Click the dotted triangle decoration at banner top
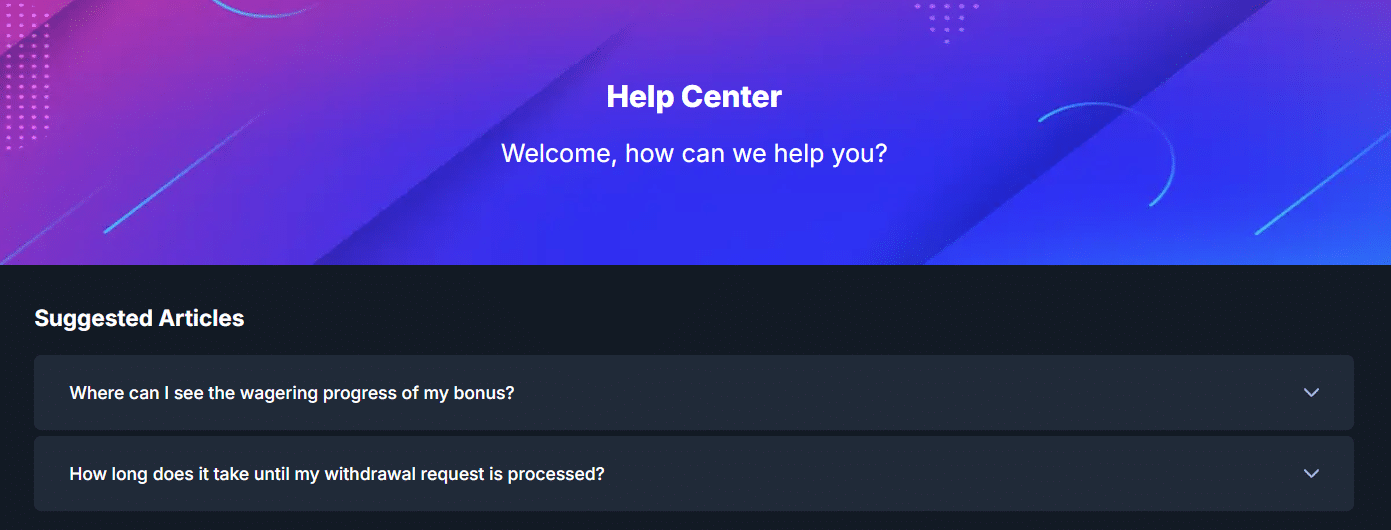Image resolution: width=1391 pixels, height=530 pixels. pyautogui.click(x=946, y=18)
